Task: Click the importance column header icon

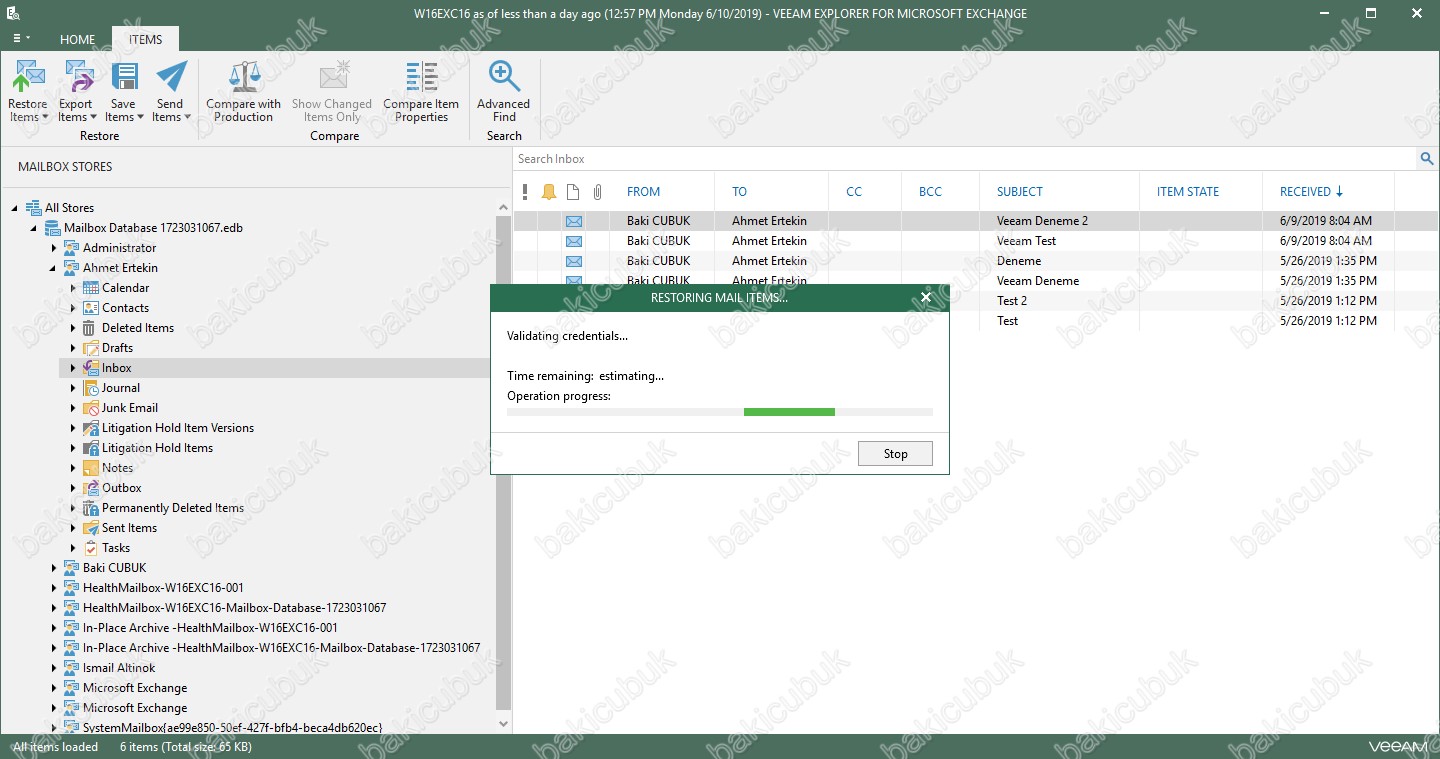Action: click(525, 192)
